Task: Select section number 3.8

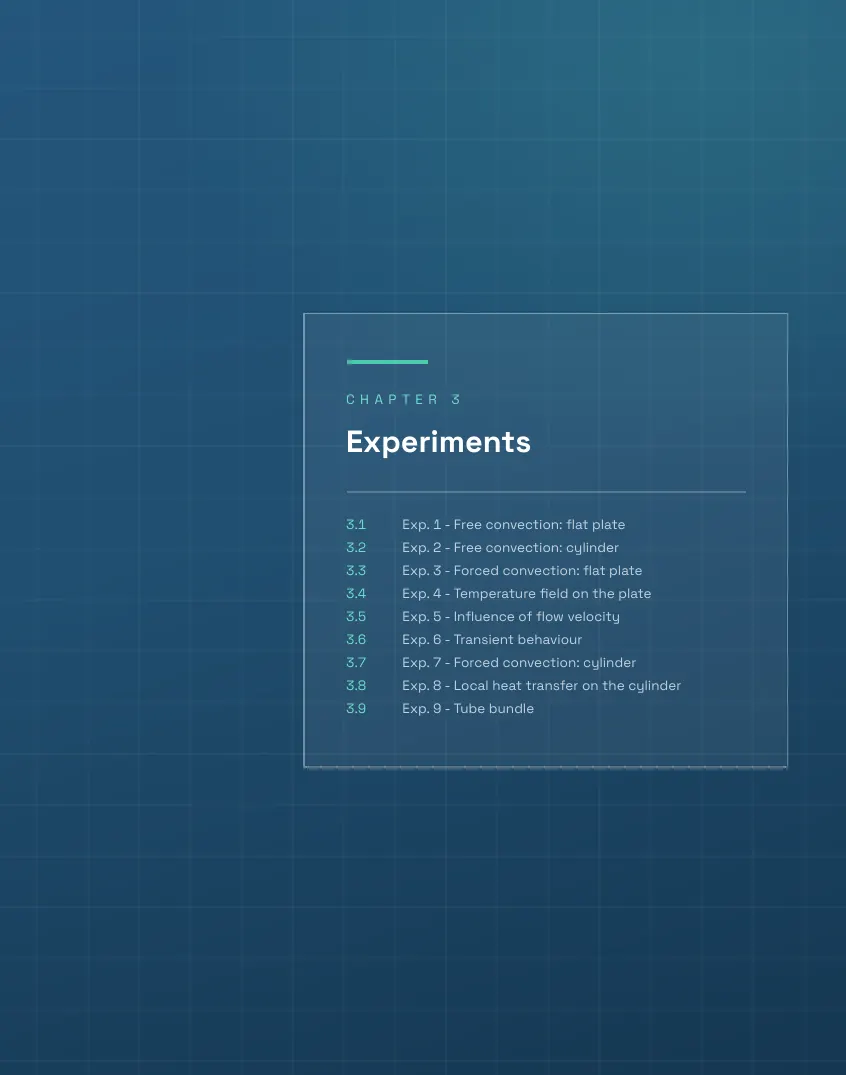Action: [356, 686]
